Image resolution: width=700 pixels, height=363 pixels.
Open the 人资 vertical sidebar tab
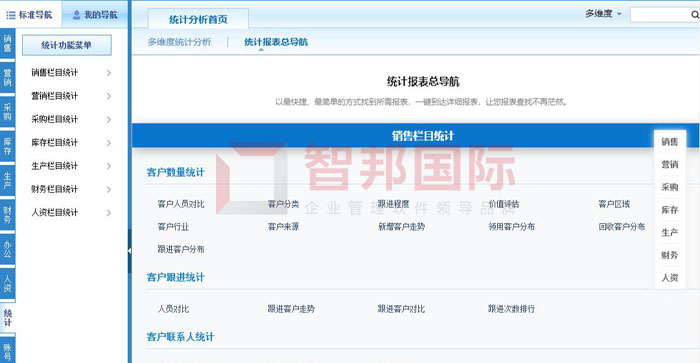point(8,284)
